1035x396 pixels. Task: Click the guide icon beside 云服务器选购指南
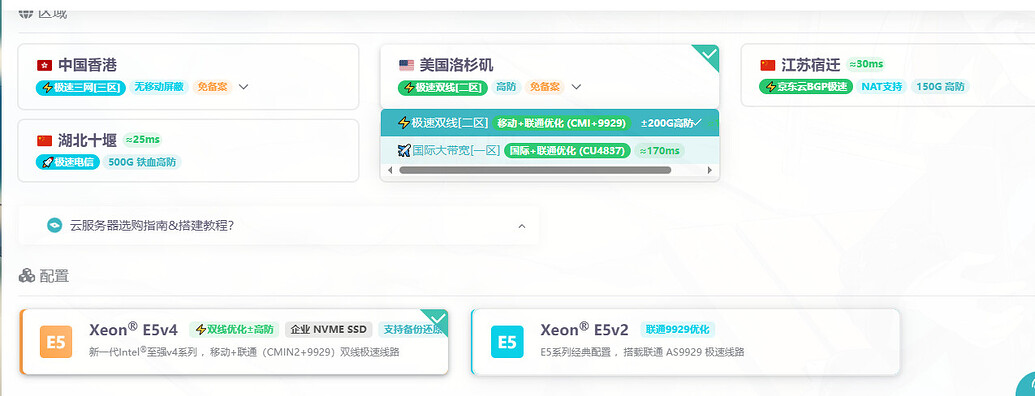point(55,226)
